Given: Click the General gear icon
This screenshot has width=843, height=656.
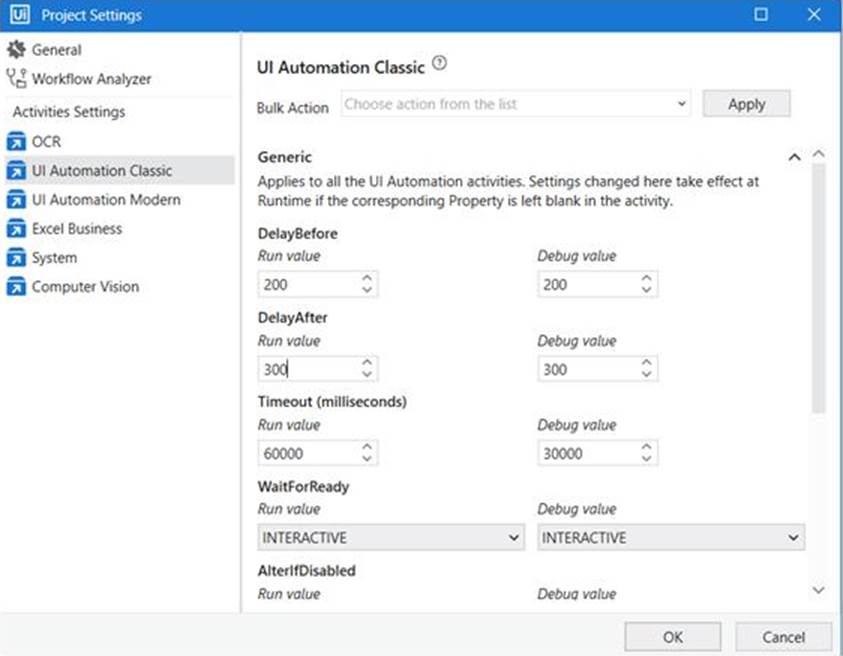Looking at the screenshot, I should click(x=16, y=50).
